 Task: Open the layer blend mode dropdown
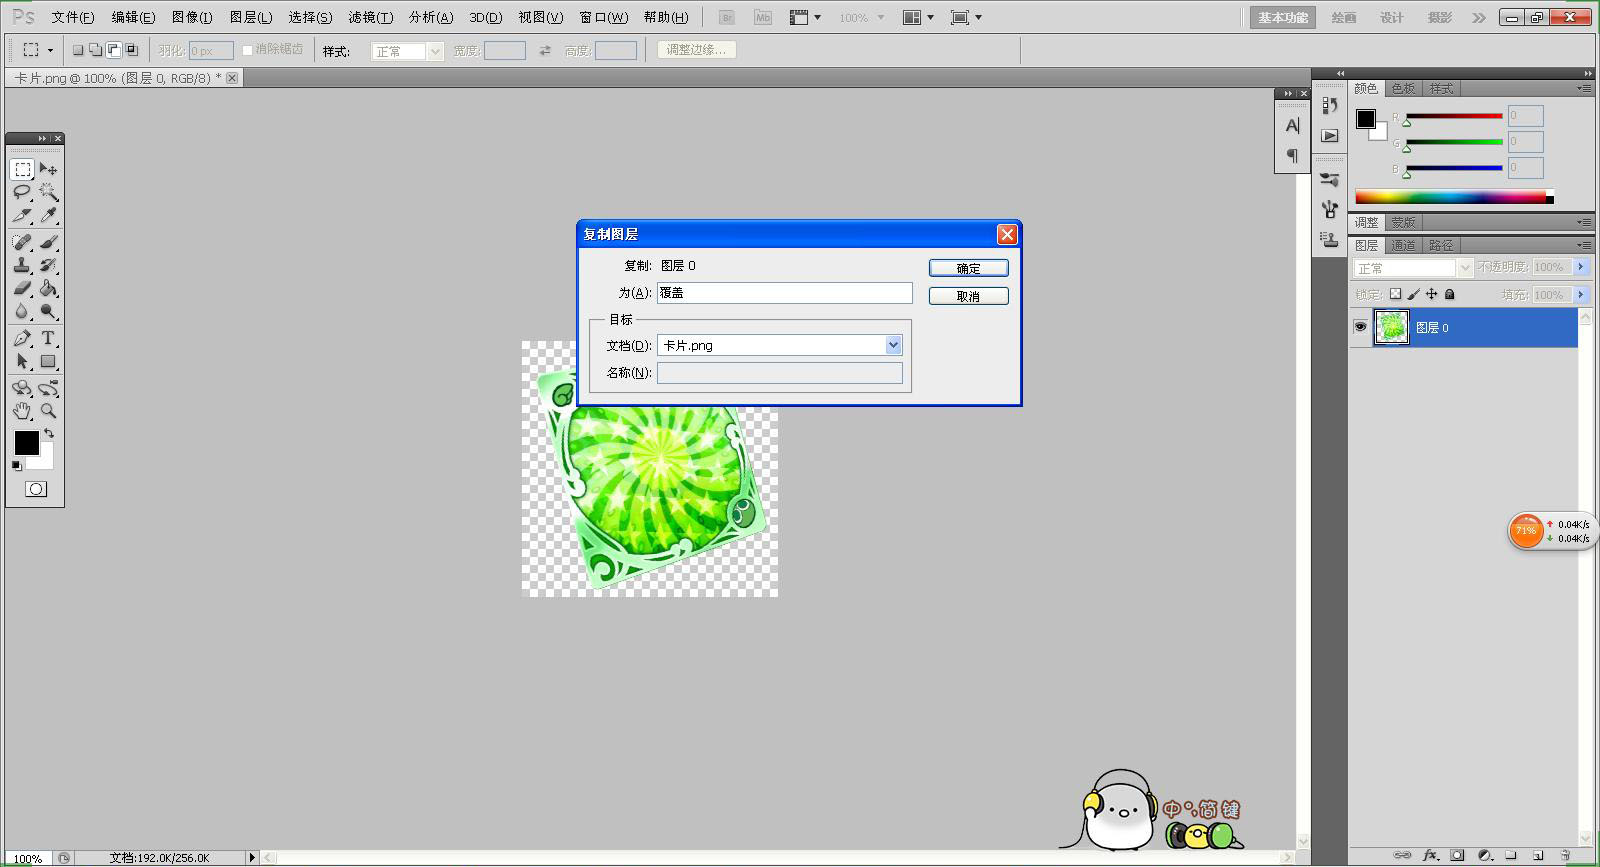1413,268
